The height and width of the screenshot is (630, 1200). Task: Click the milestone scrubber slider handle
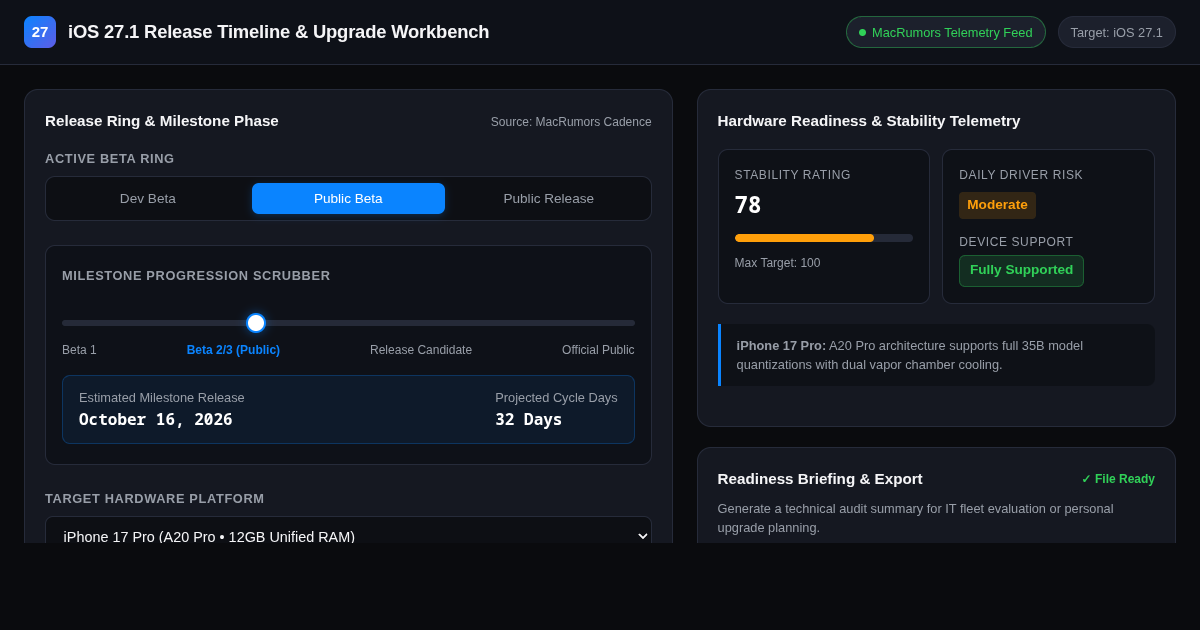256,323
